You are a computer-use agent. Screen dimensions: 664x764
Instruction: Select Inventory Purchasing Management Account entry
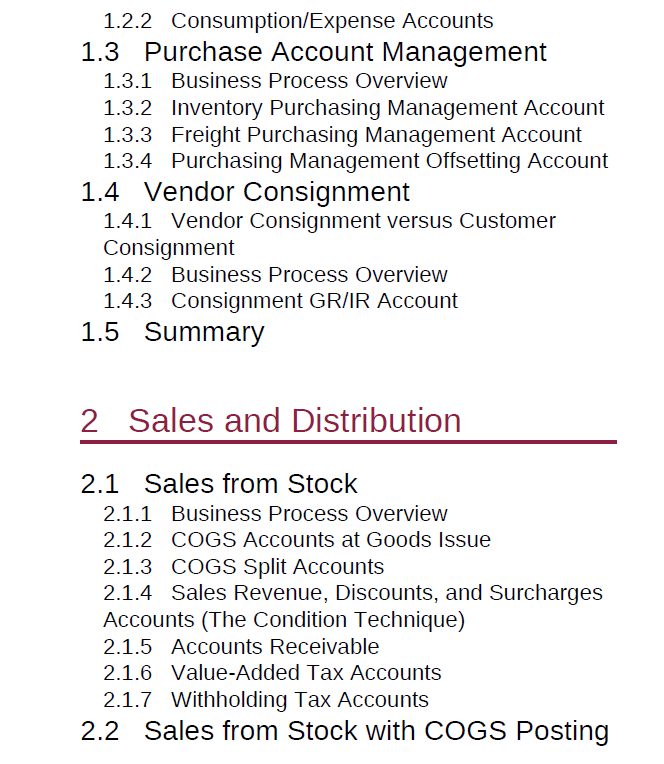pyautogui.click(x=354, y=108)
